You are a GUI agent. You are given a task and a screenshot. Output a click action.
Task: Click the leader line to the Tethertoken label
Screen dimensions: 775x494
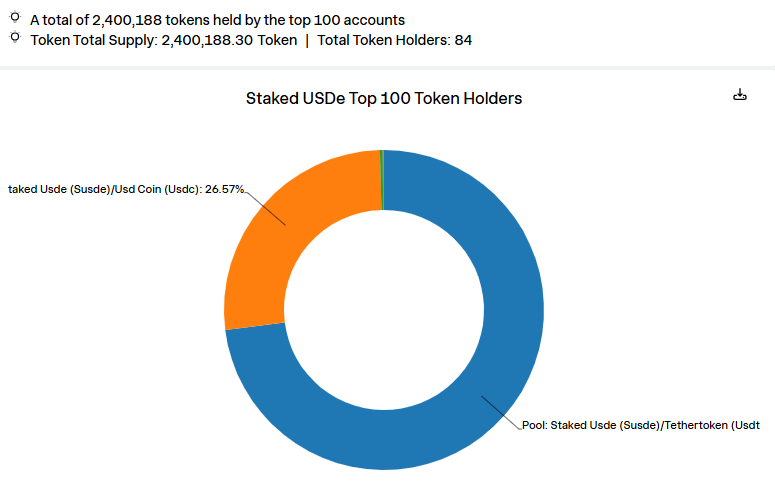(x=502, y=411)
